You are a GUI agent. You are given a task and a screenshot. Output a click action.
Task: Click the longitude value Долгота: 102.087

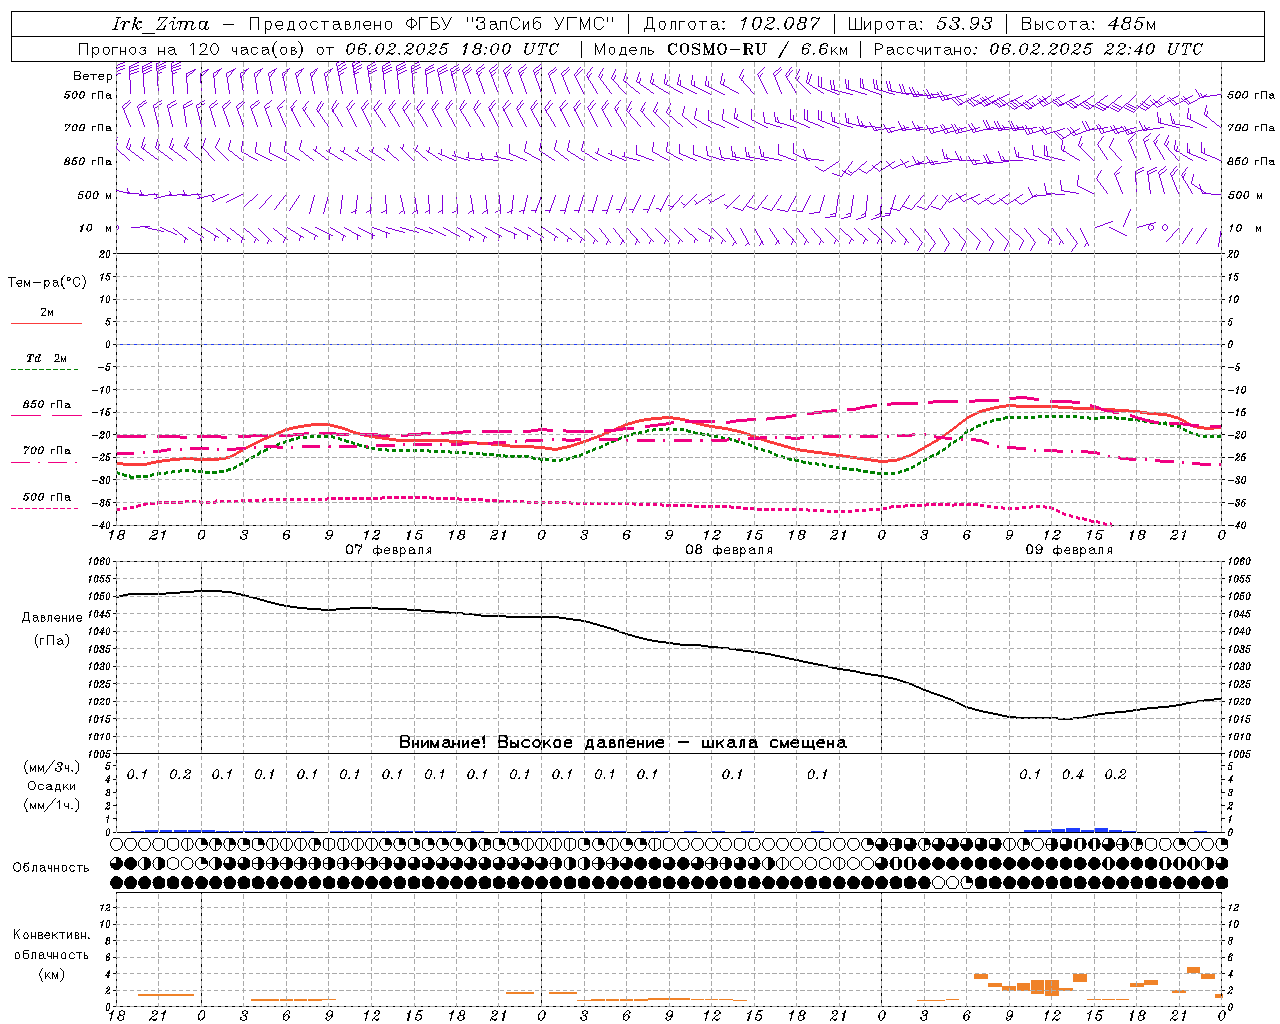(732, 24)
